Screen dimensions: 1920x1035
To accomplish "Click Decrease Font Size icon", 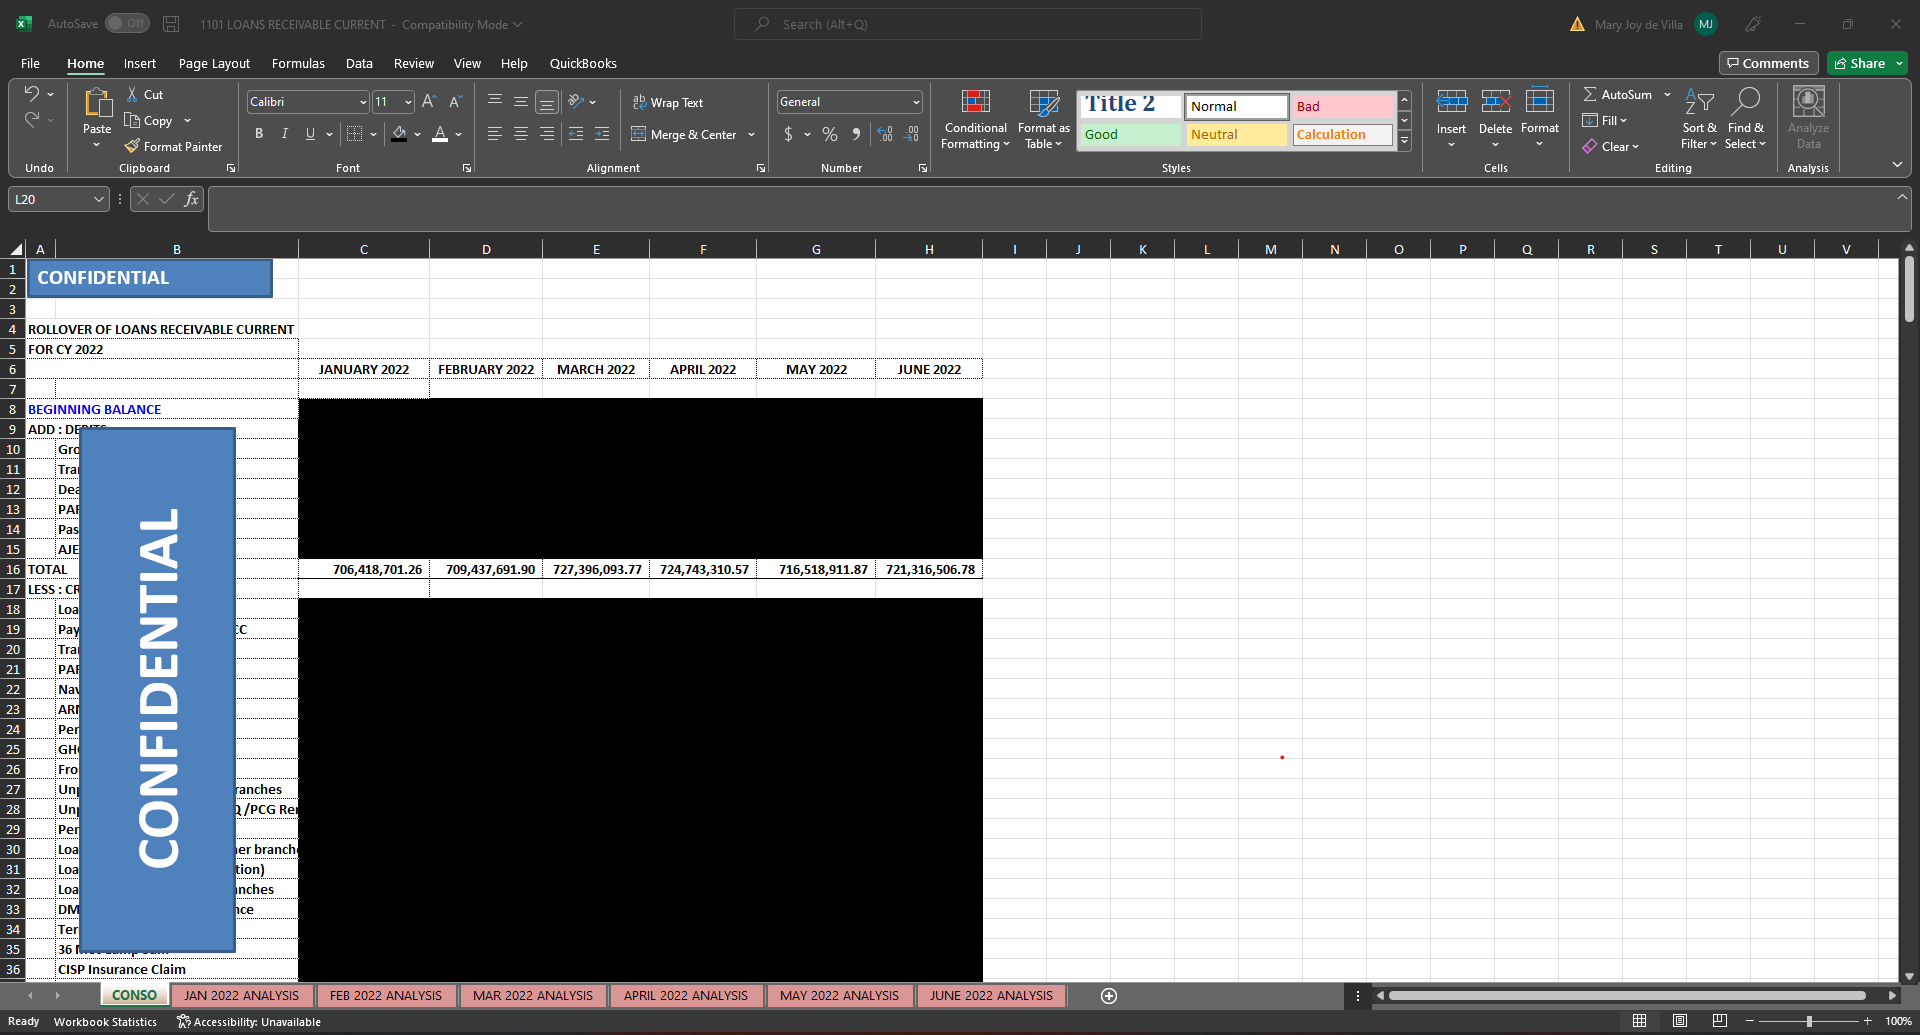I will pyautogui.click(x=455, y=102).
